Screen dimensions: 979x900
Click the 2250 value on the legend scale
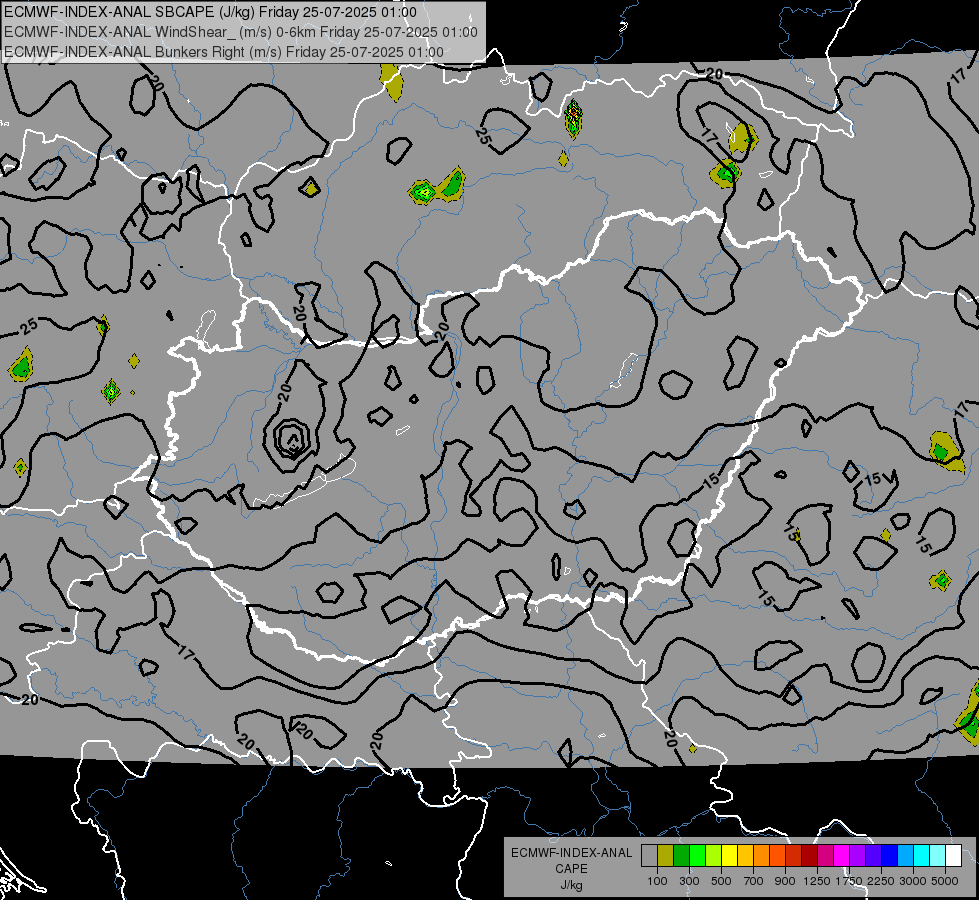pyautogui.click(x=881, y=881)
